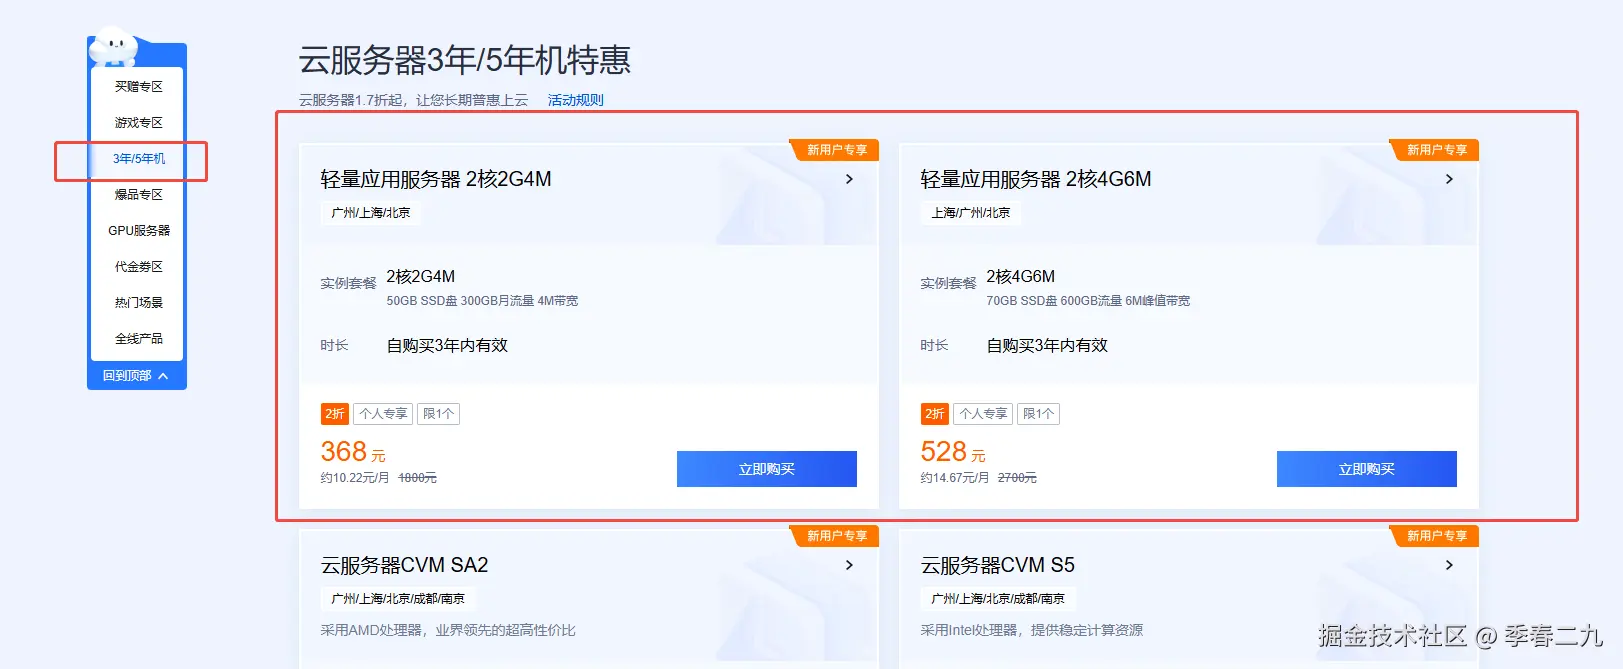Click the 采用Intel处理器 description text
Image resolution: width=1623 pixels, height=669 pixels.
1031,630
